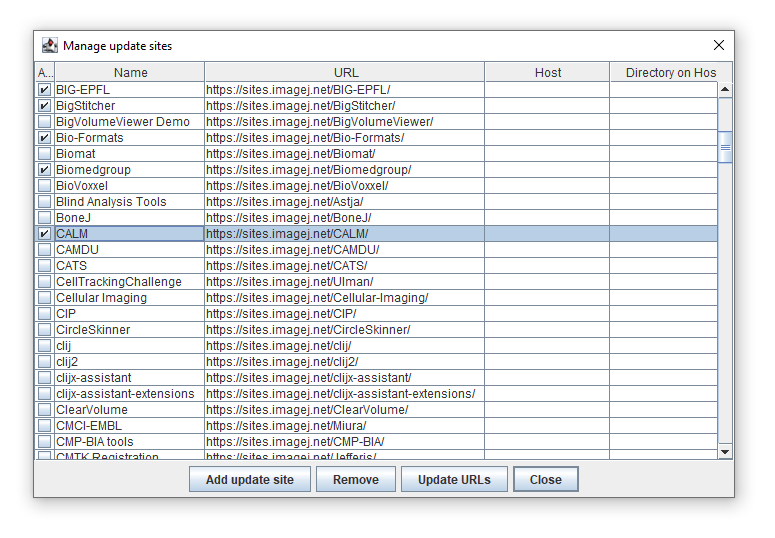Select the clij2 name cell
Viewport: 775px width, 538px height.
(129, 361)
